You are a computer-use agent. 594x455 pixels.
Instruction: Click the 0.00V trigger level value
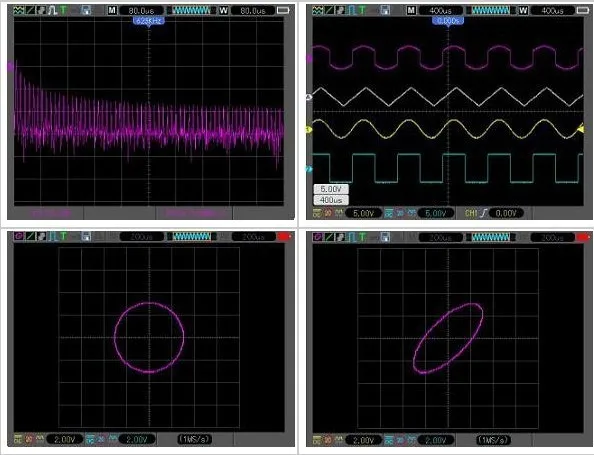pyautogui.click(x=506, y=213)
